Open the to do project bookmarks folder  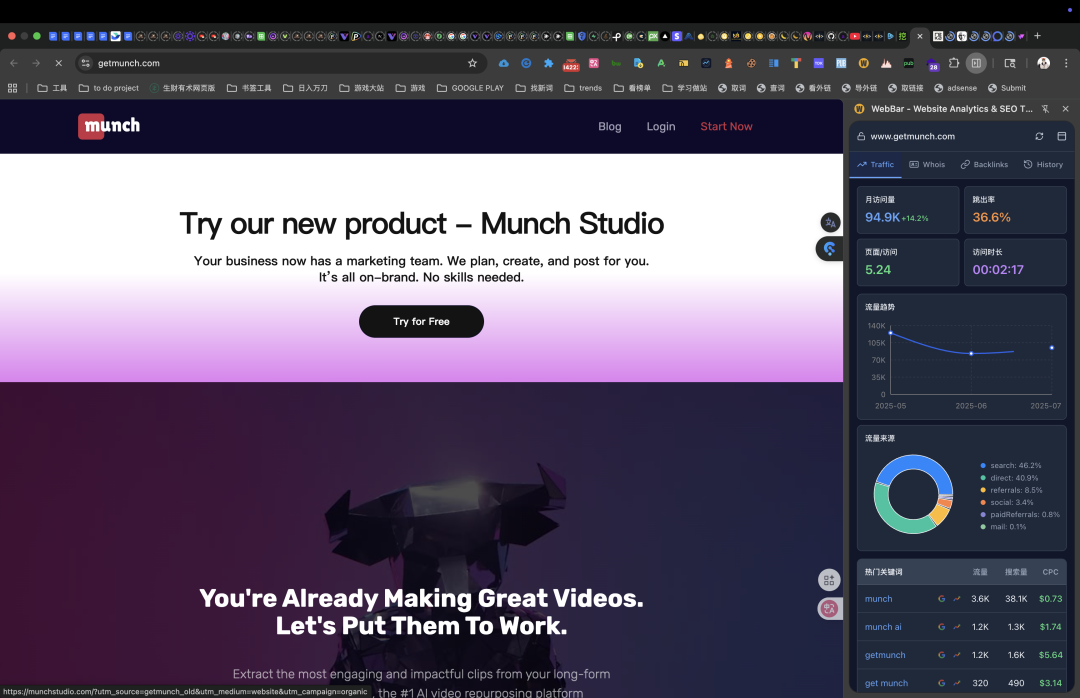click(109, 88)
